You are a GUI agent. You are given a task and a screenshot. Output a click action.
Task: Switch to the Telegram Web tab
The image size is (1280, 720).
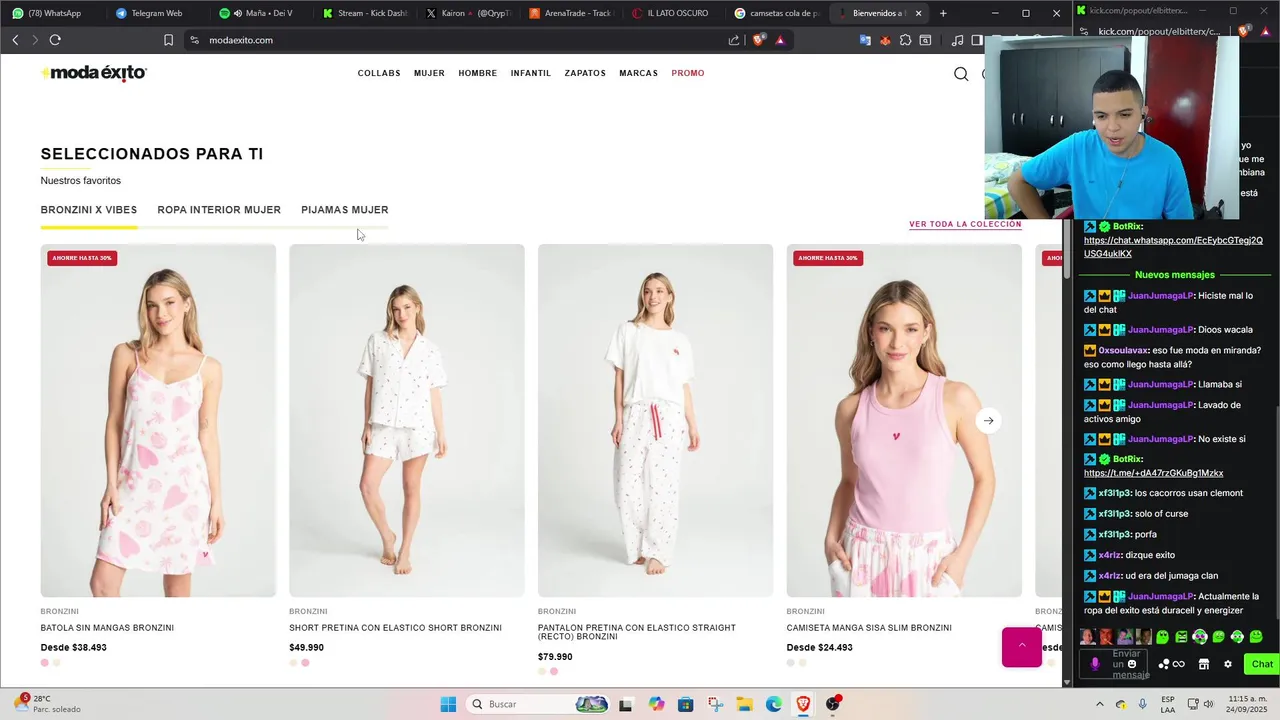[x=155, y=13]
